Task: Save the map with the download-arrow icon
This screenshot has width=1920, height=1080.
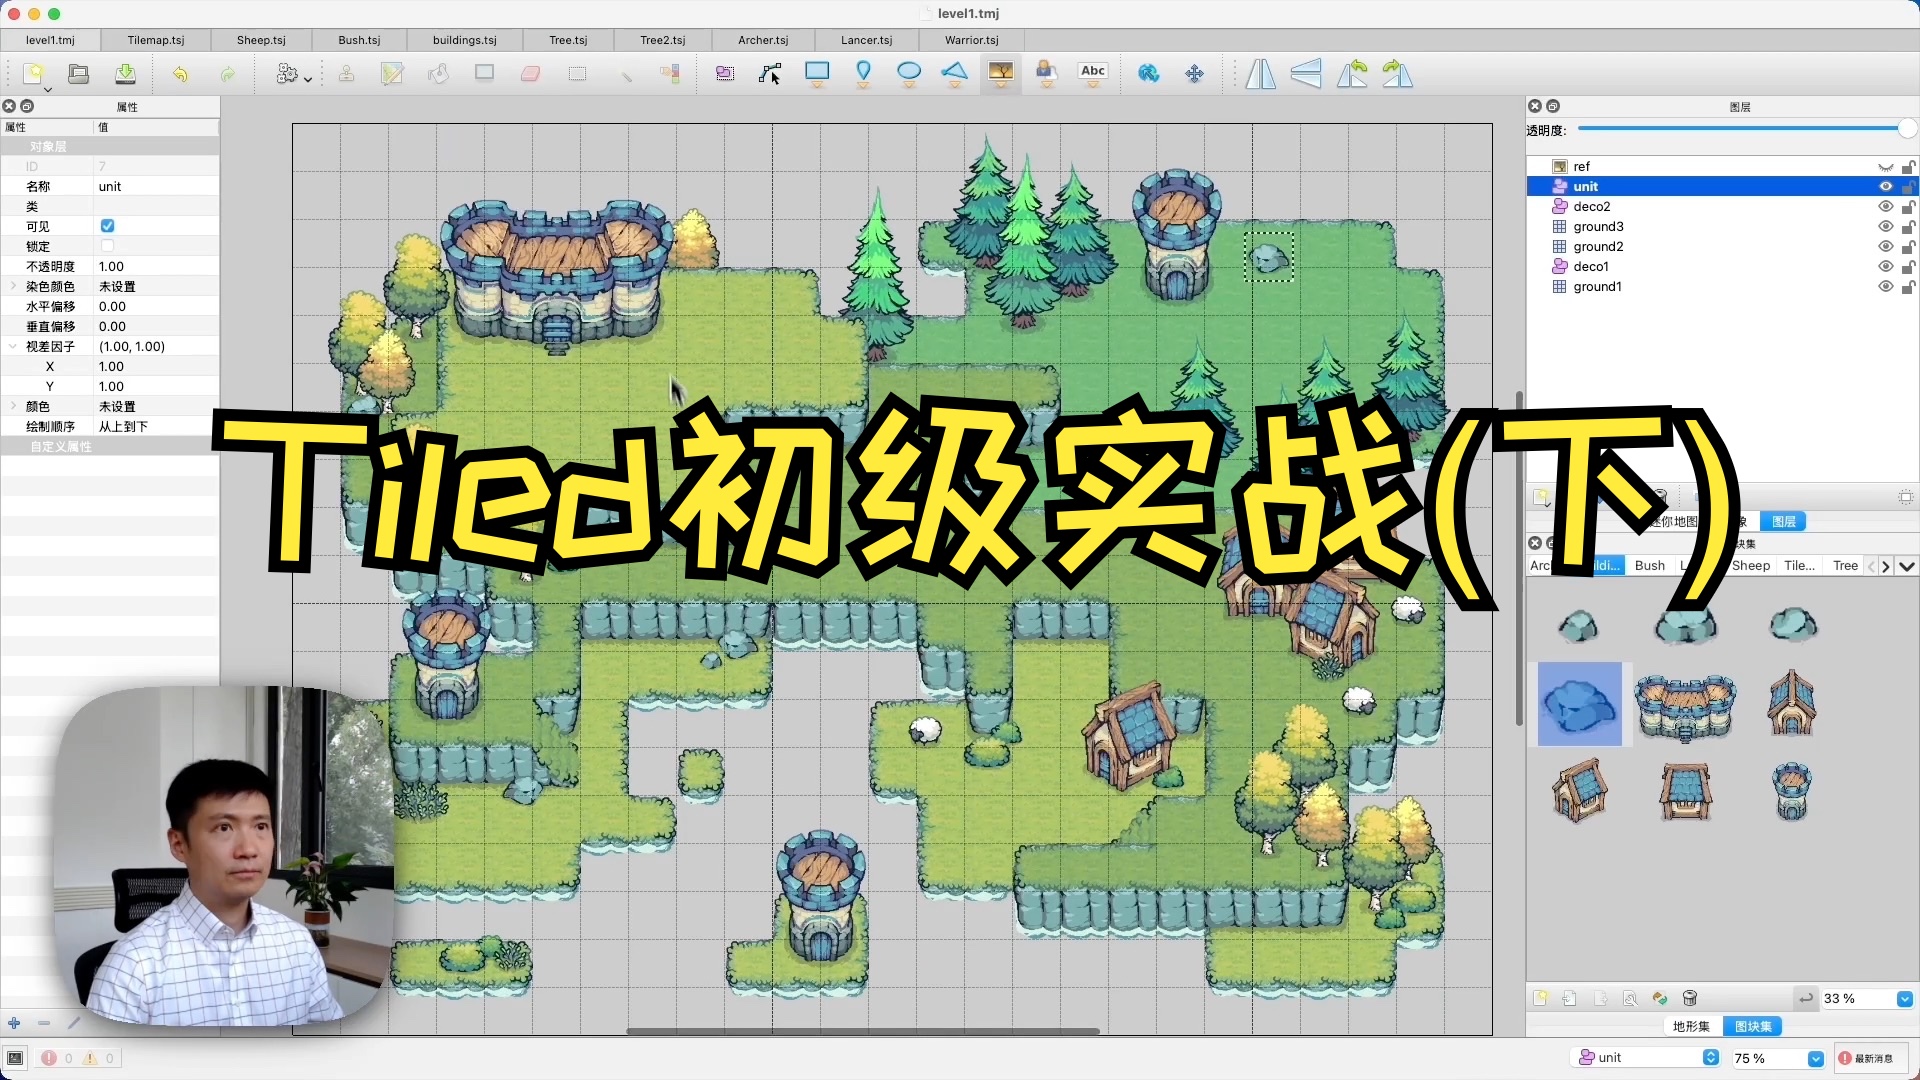Action: pyautogui.click(x=125, y=73)
